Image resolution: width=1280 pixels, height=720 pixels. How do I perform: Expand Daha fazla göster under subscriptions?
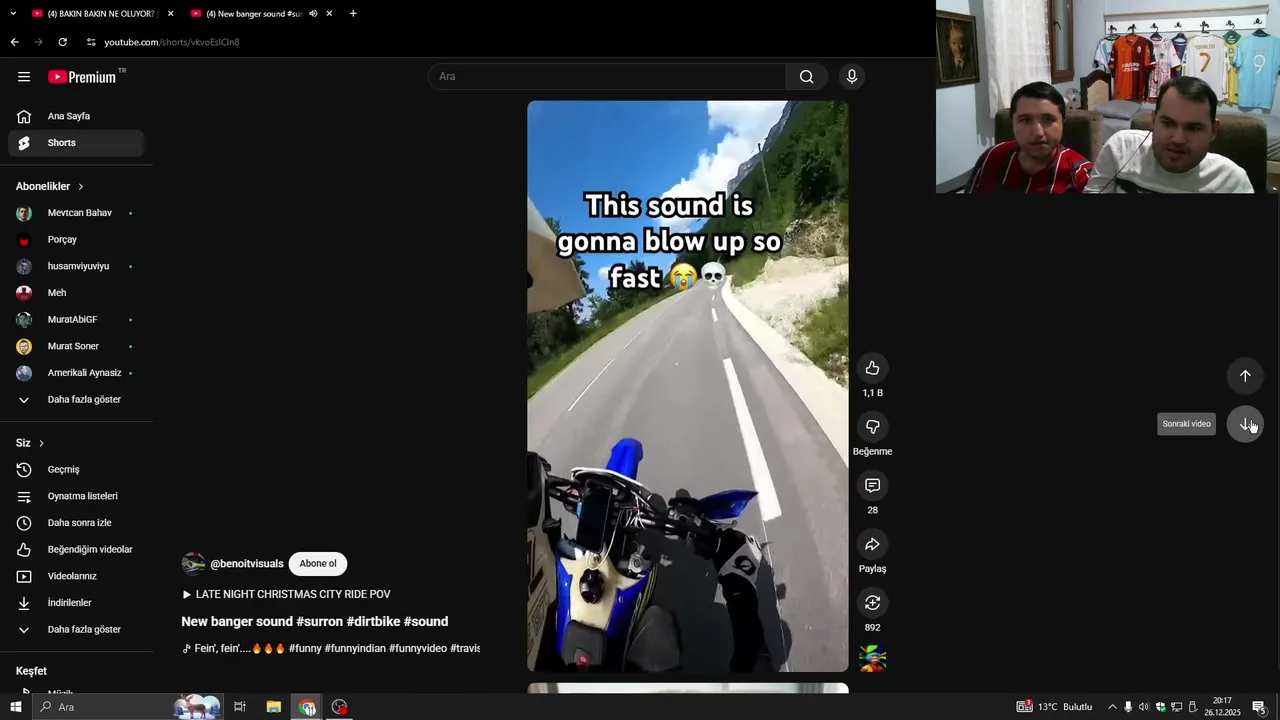point(76,400)
